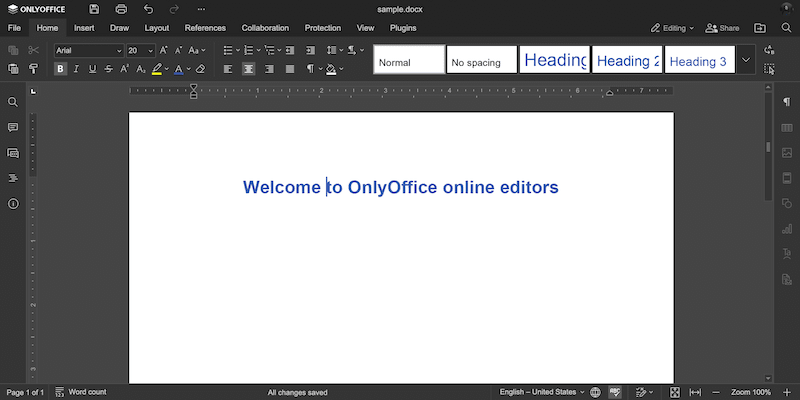This screenshot has height=400, width=800.
Task: Open the Arial font name dropdown
Action: pos(119,51)
